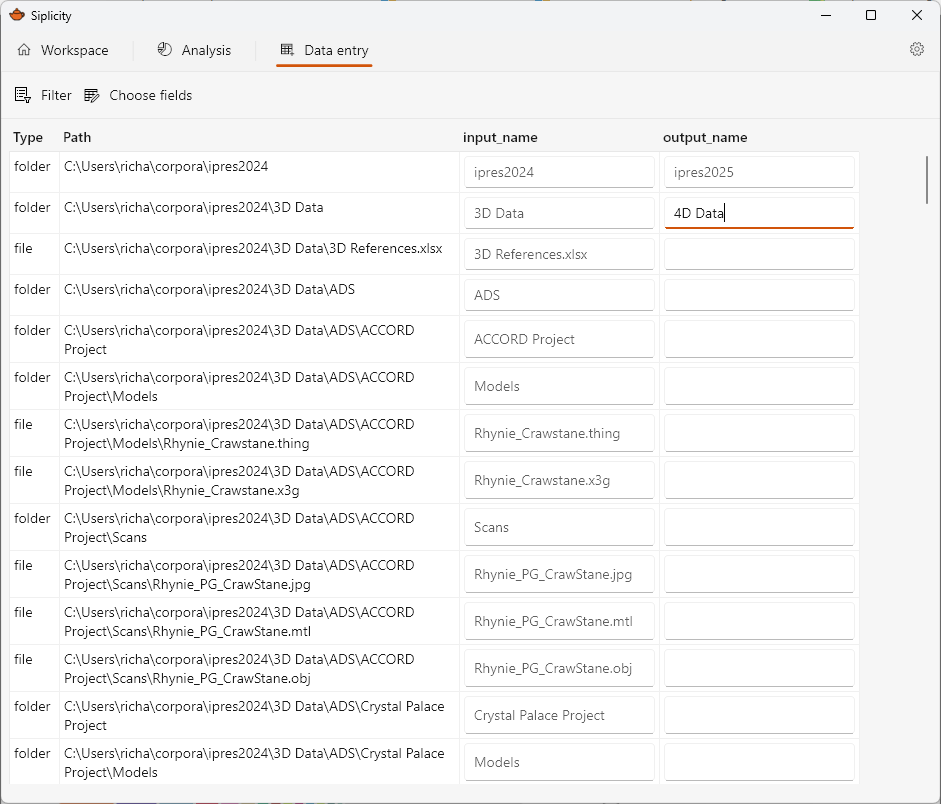The image size is (941, 804).
Task: Click the Siplicity shell logo icon
Action: (18, 15)
